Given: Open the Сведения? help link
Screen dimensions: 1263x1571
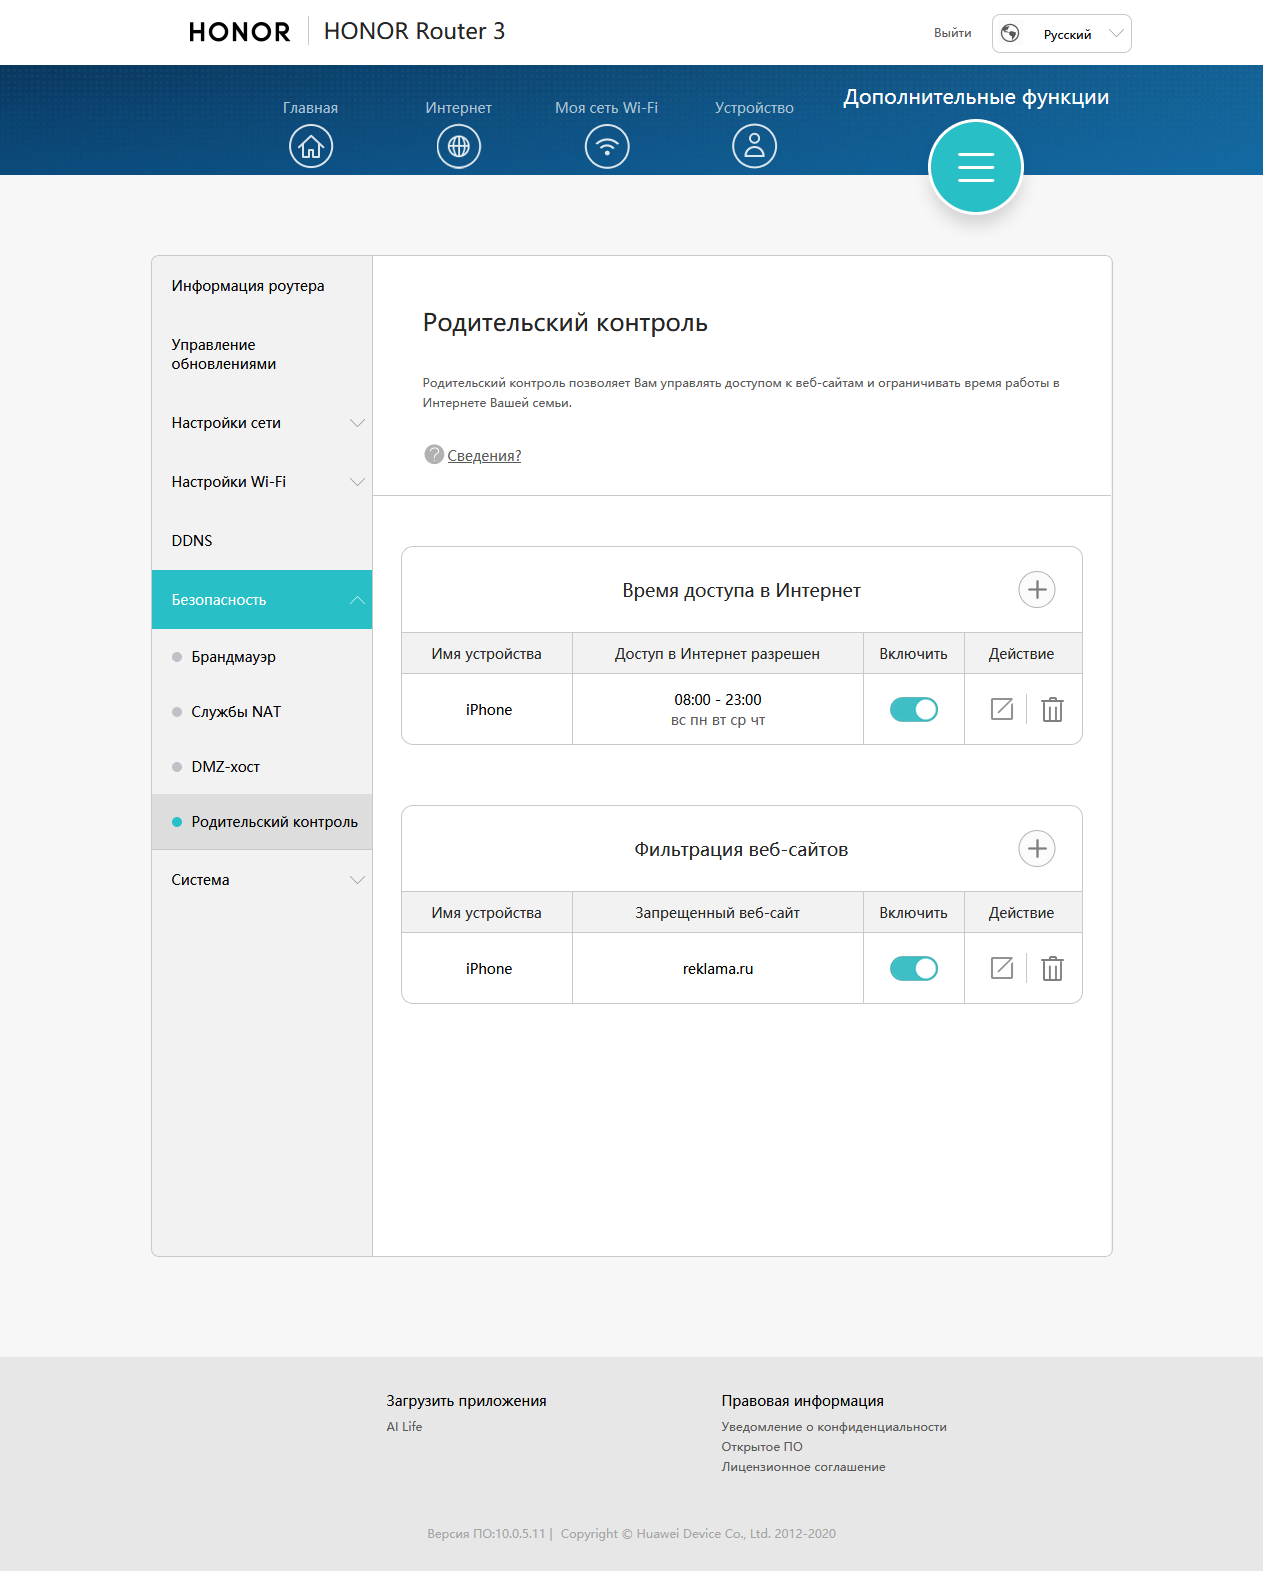Looking at the screenshot, I should [x=484, y=456].
